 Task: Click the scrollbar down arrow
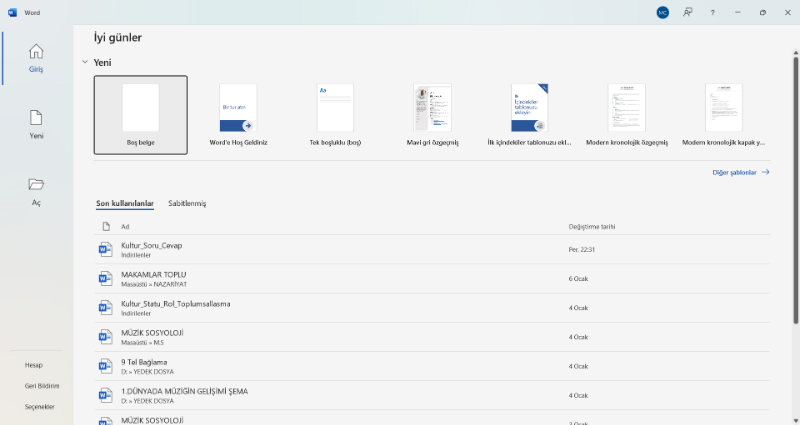(795, 419)
